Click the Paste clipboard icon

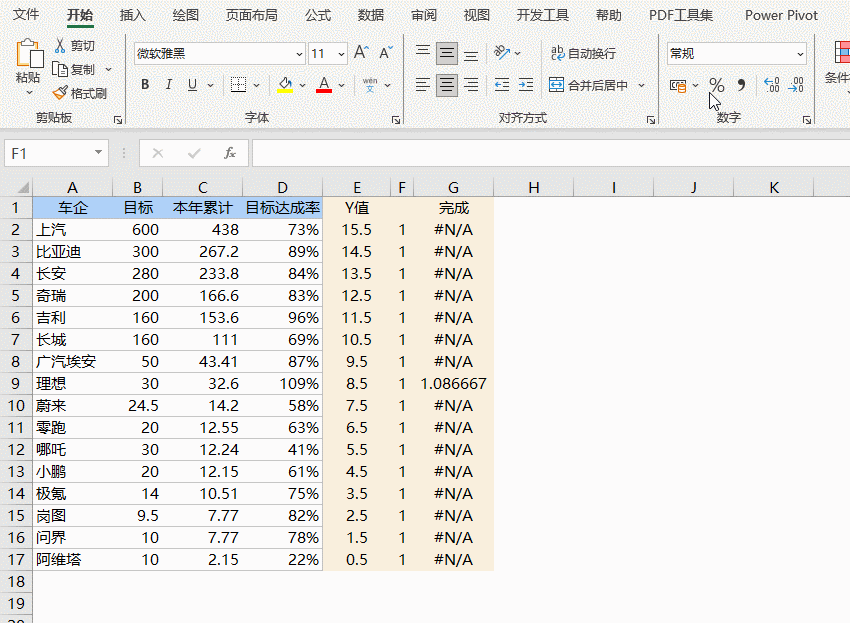pos(29,54)
